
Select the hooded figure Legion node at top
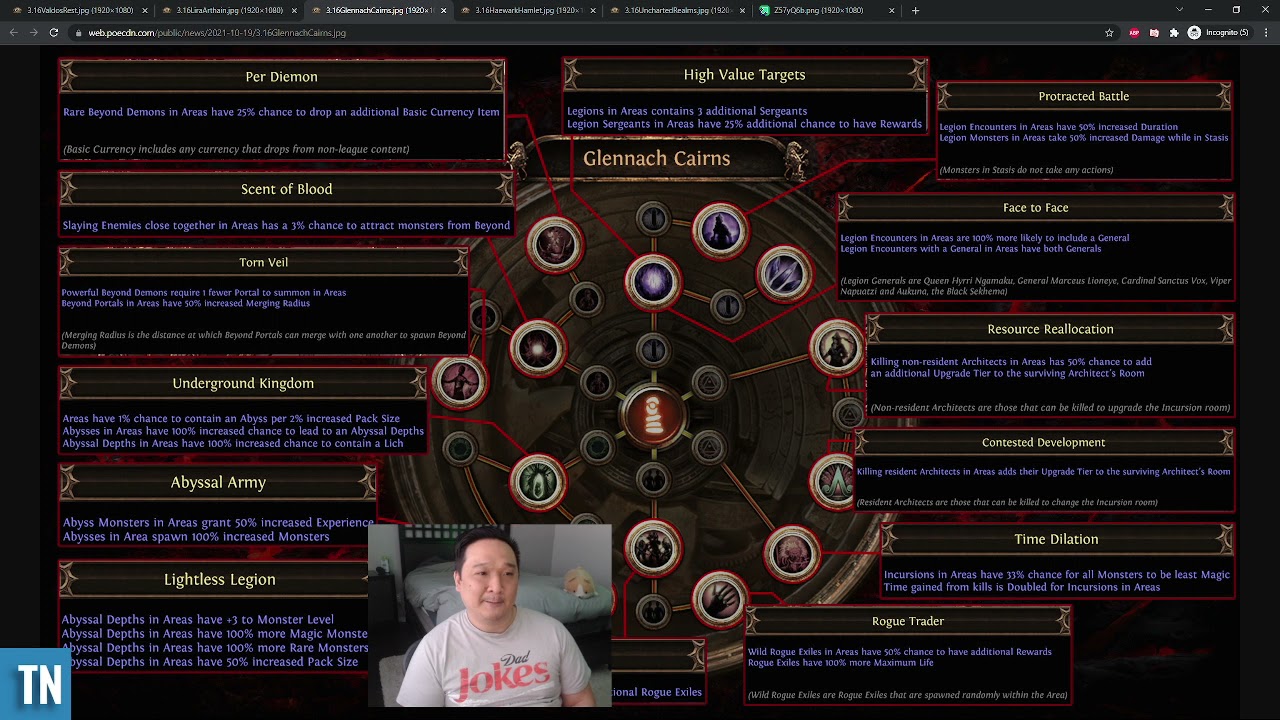coord(719,231)
